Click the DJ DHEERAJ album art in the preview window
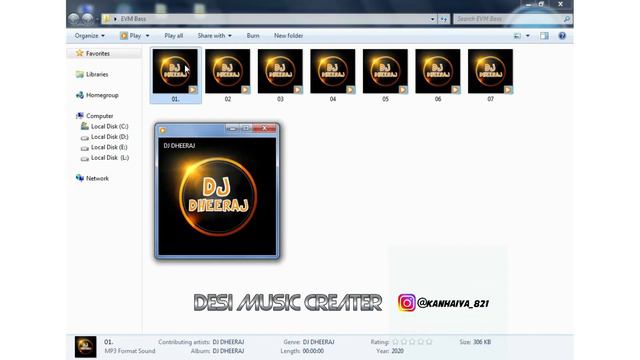 point(218,197)
